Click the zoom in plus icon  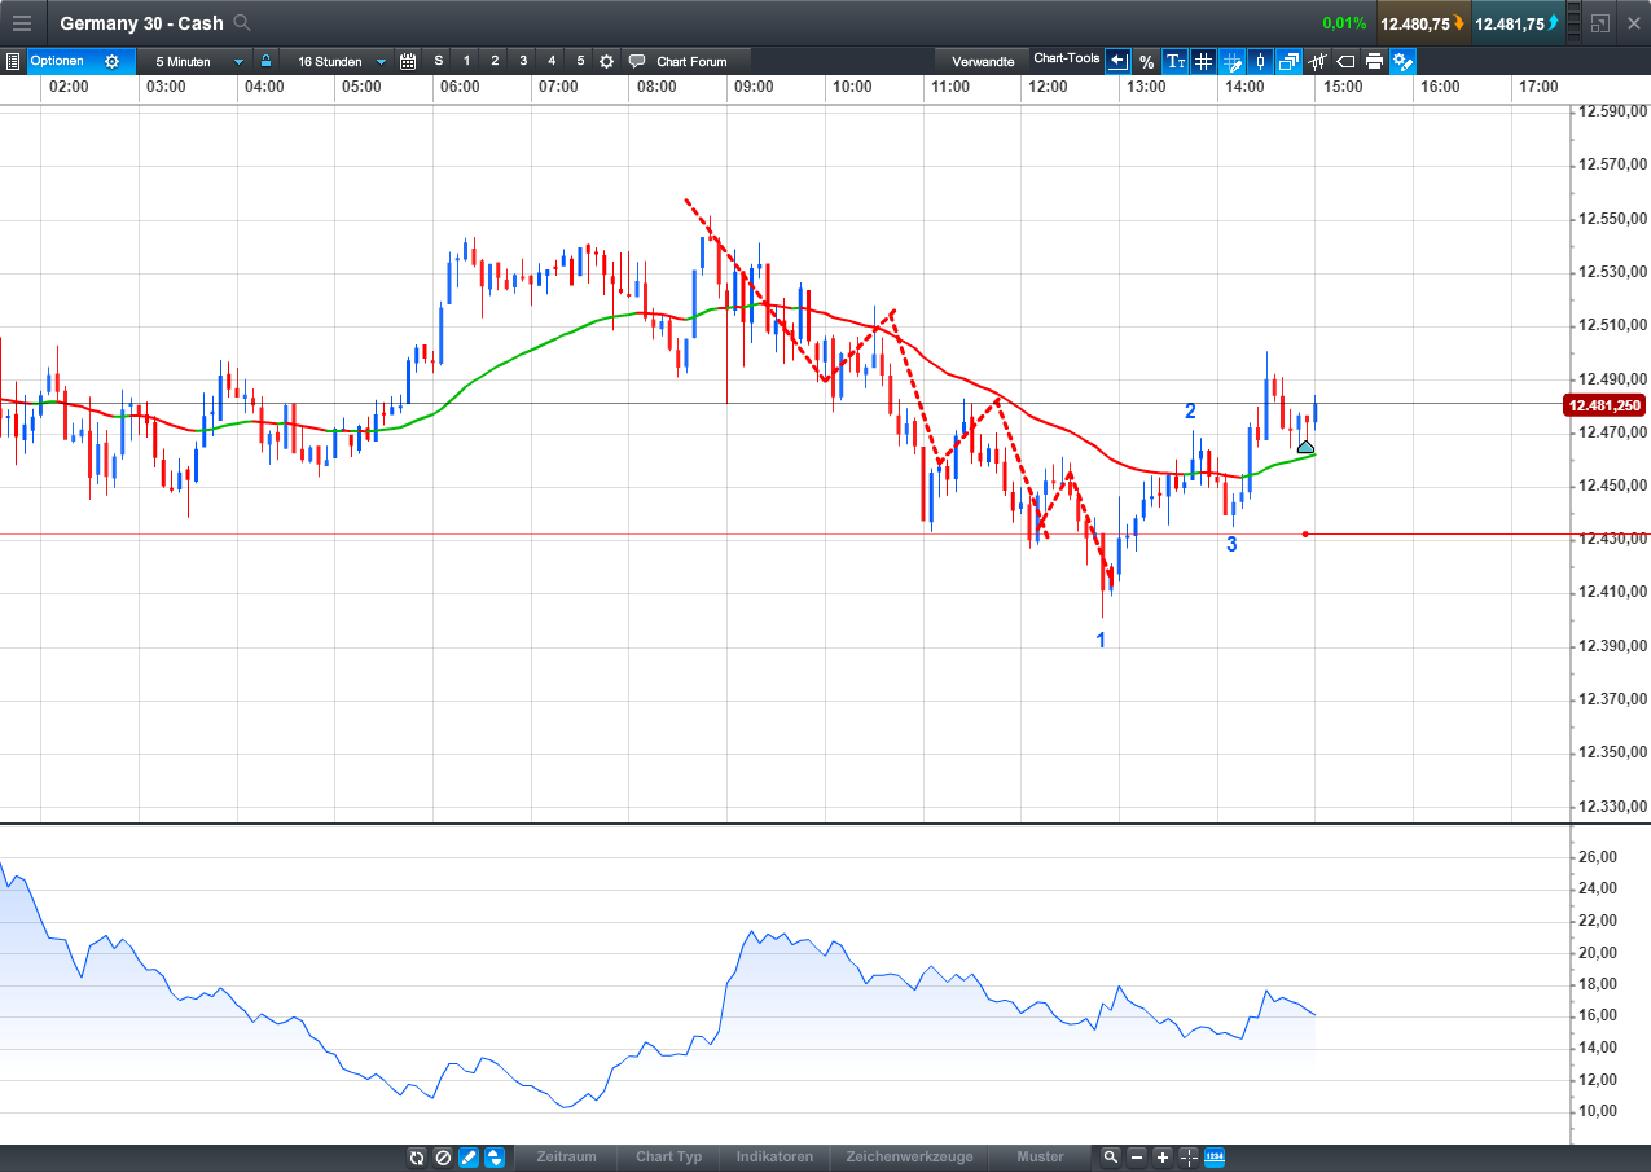pos(1162,1157)
